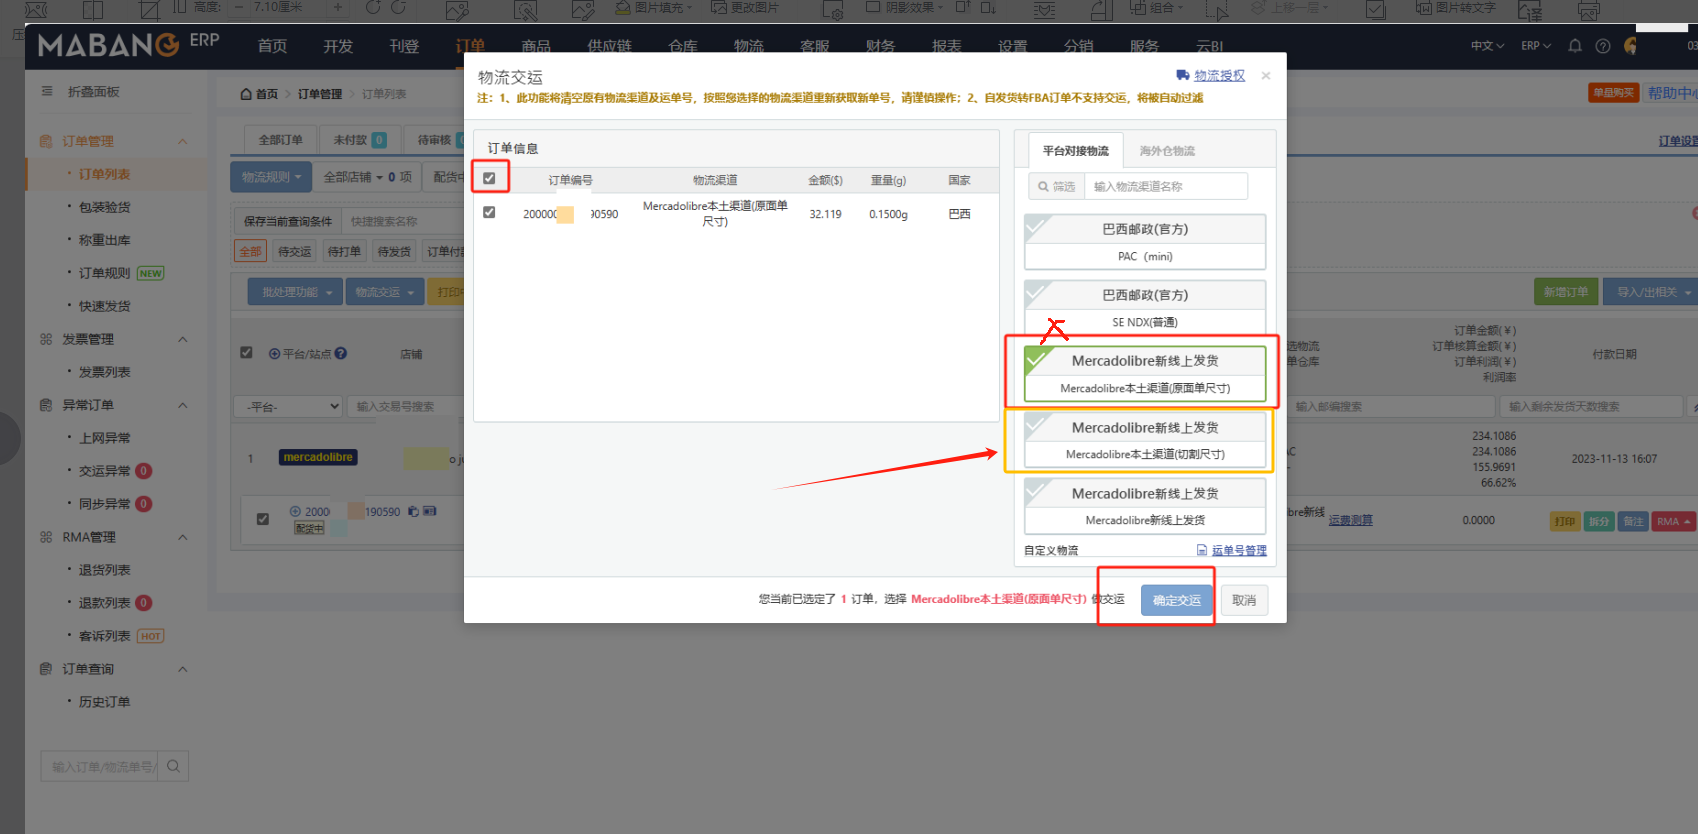Open the help question-mark icon in header
1698x834 pixels.
(x=1603, y=46)
